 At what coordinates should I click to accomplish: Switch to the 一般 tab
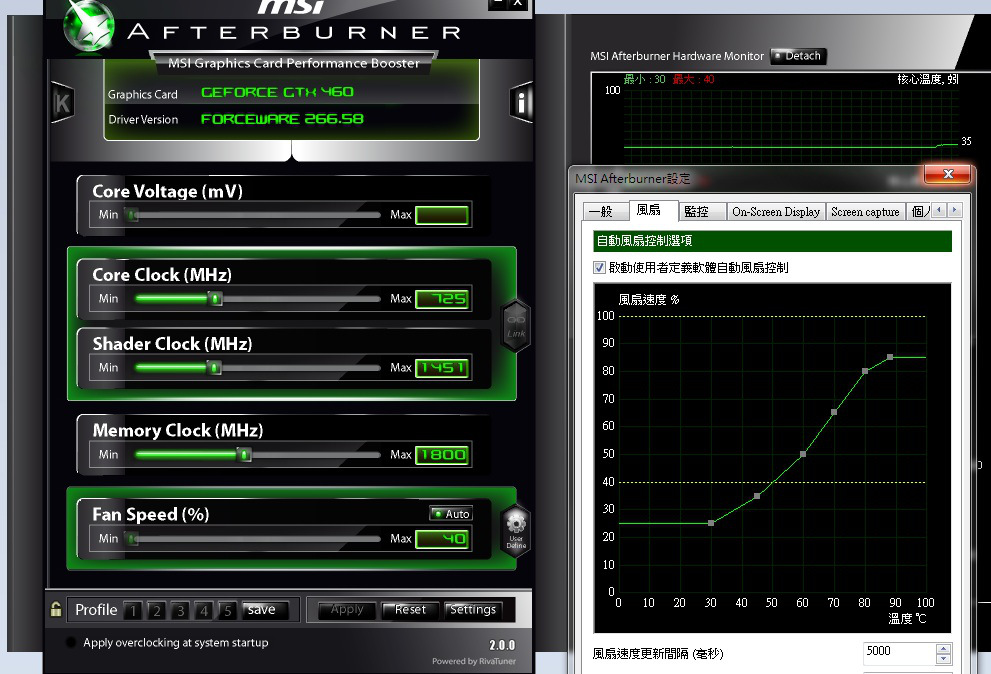tap(604, 212)
